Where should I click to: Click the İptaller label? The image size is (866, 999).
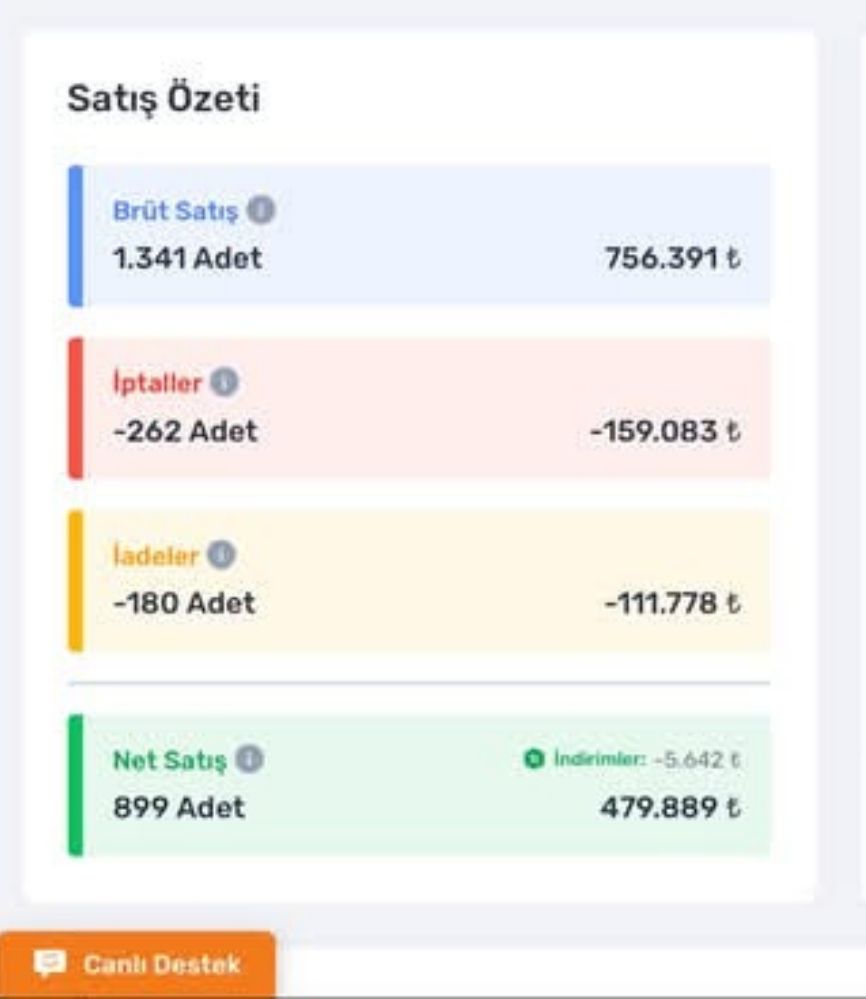click(x=157, y=383)
